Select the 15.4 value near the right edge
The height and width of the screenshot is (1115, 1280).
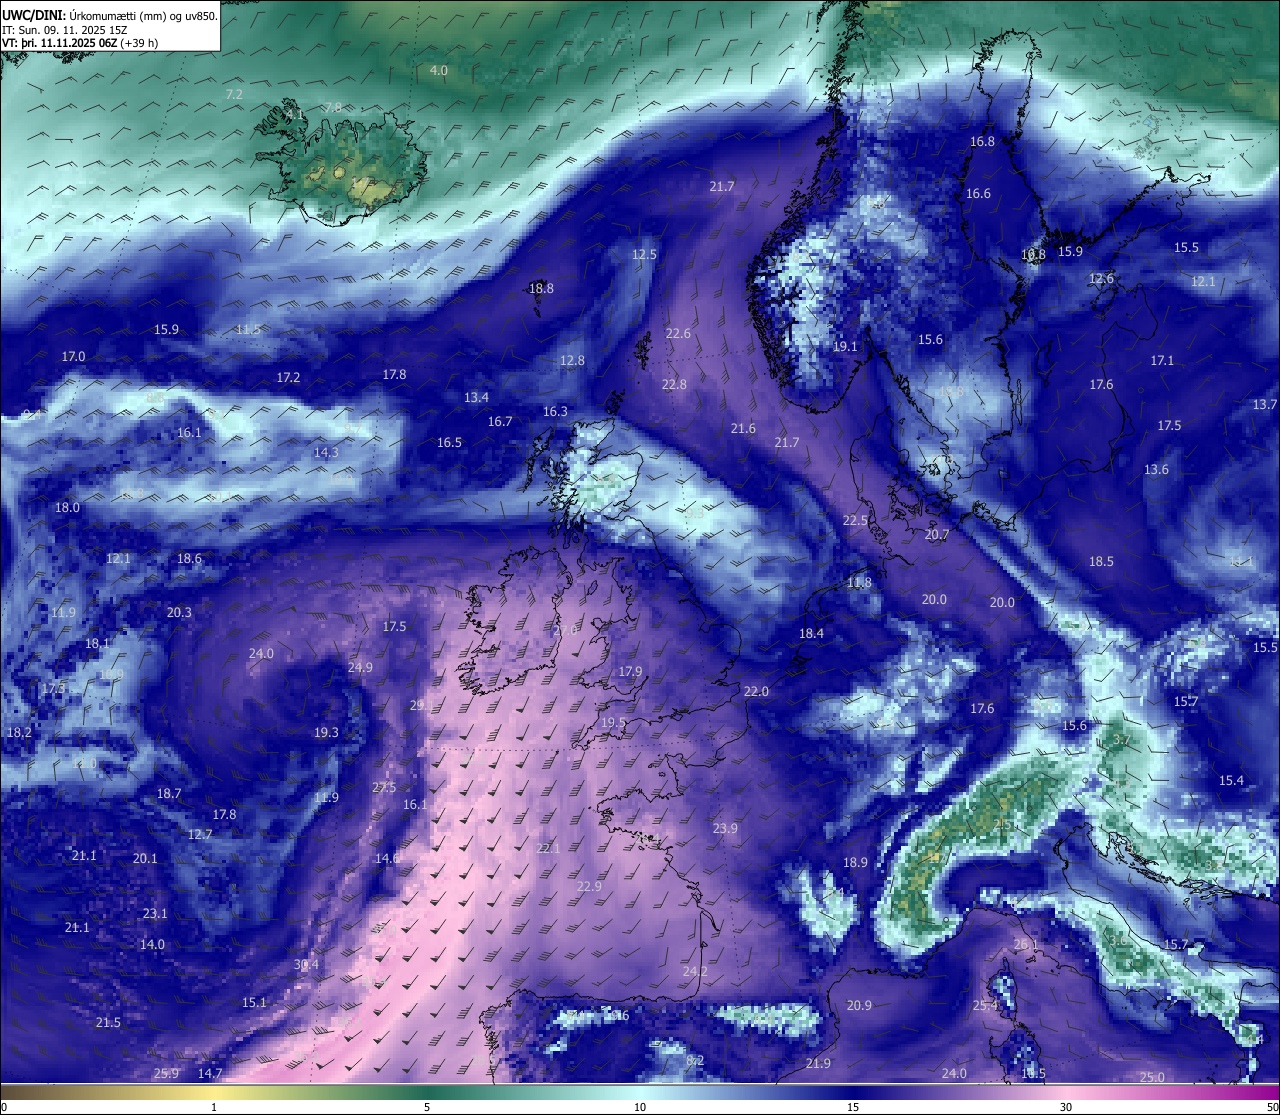point(1231,781)
